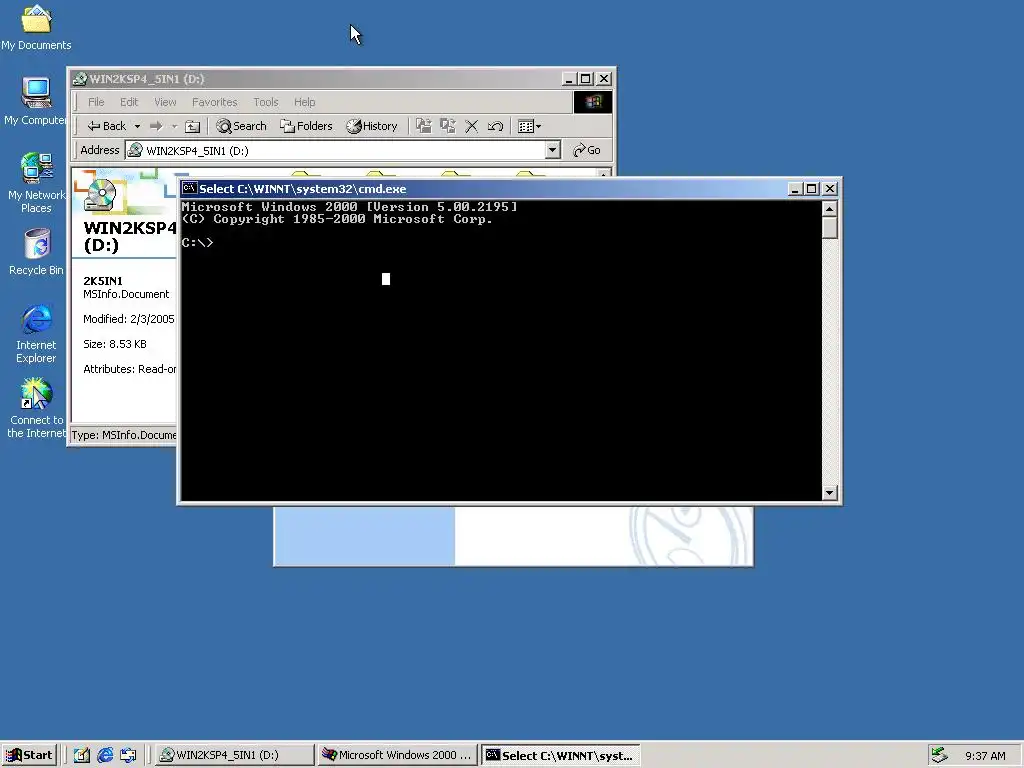
Task: Go Back in Explorer window
Action: click(x=107, y=126)
